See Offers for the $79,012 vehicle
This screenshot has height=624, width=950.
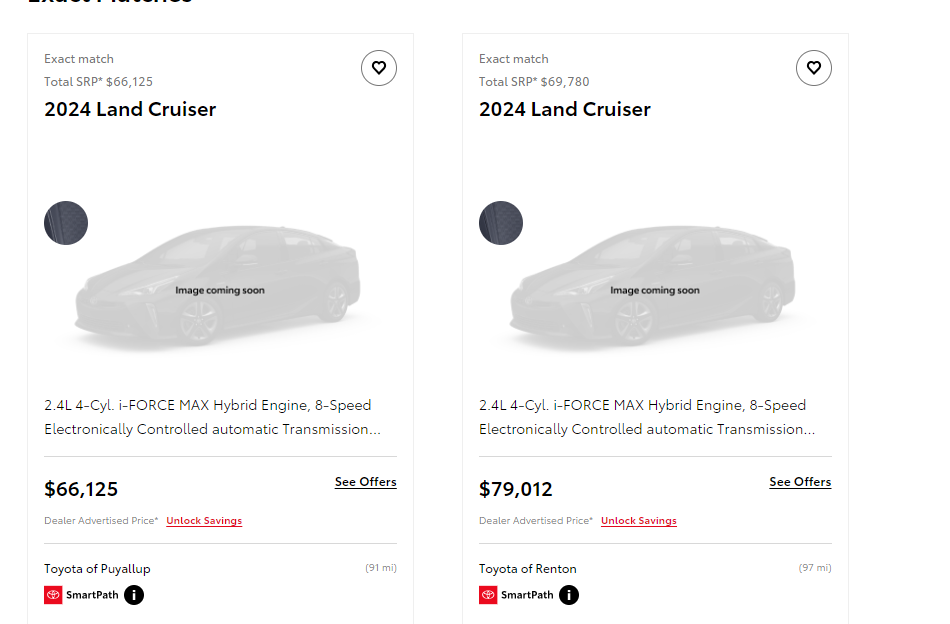[800, 482]
